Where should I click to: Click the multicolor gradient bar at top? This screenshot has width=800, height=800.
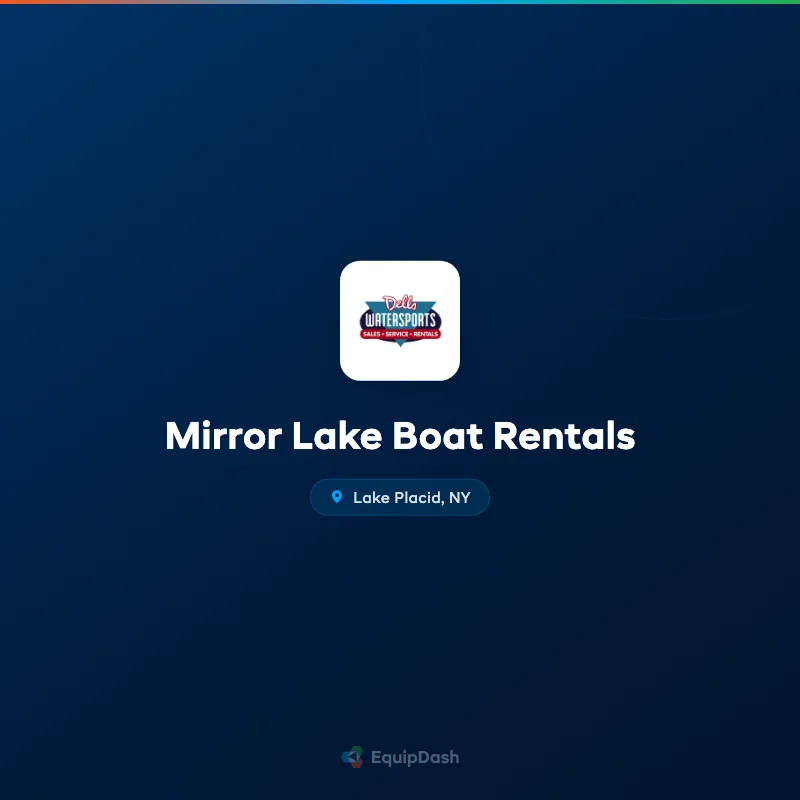tap(400, 2)
